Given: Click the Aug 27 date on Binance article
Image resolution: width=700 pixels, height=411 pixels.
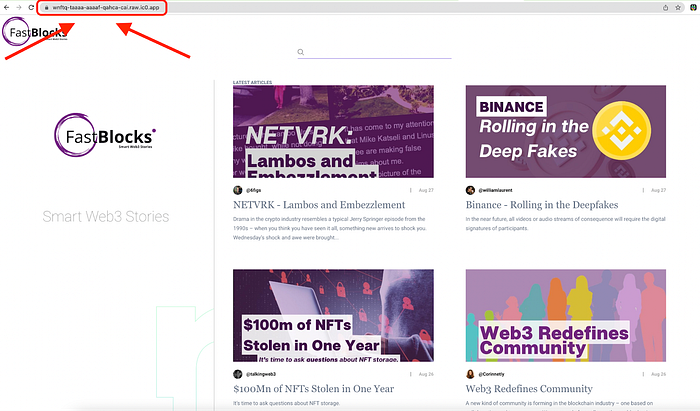Looking at the screenshot, I should click(658, 190).
